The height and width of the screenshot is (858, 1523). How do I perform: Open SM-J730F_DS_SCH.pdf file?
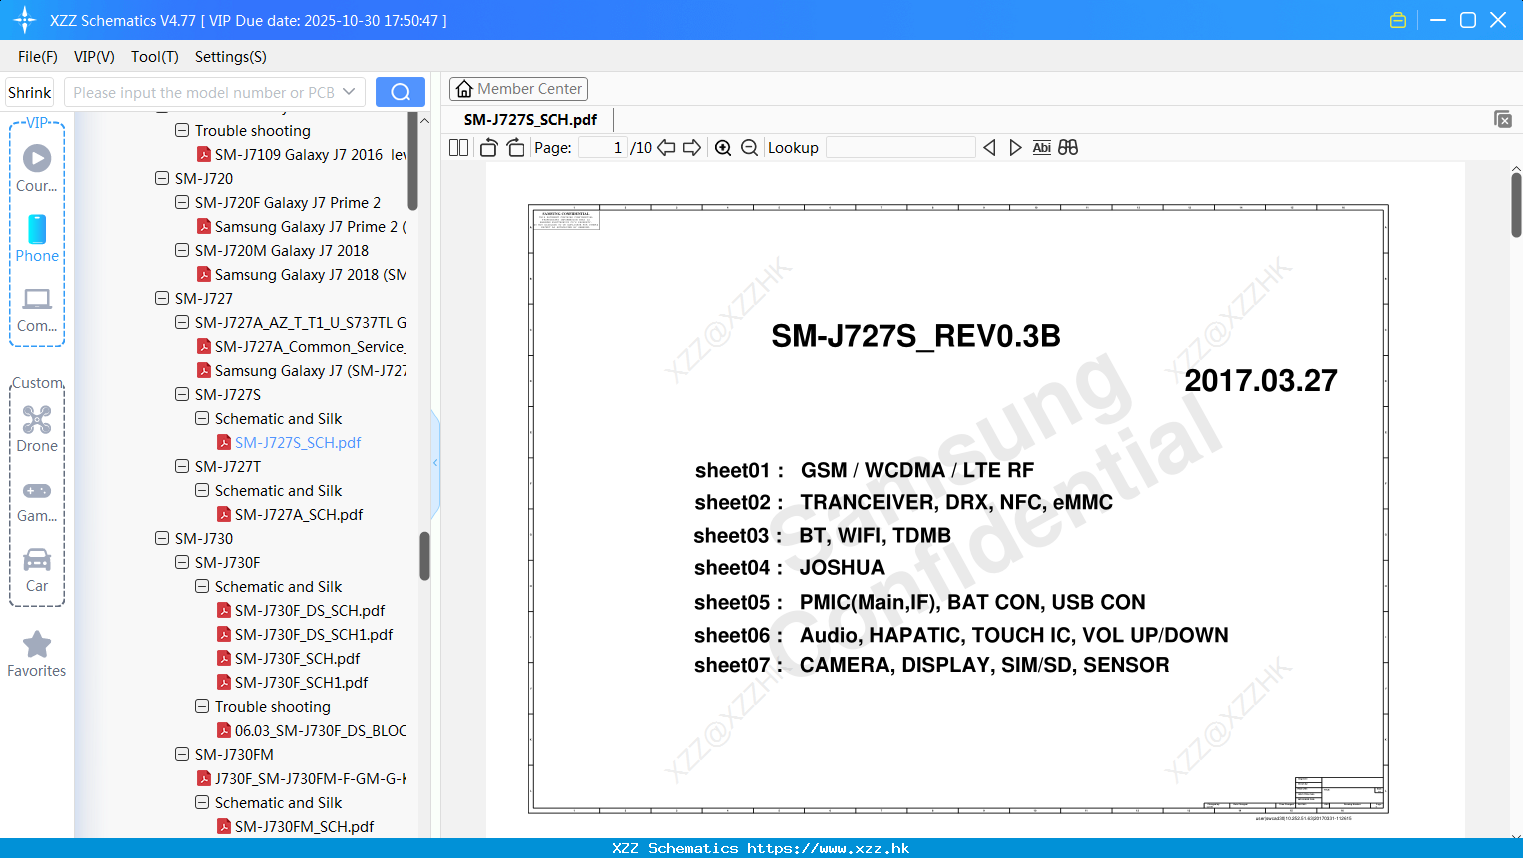[x=301, y=611]
